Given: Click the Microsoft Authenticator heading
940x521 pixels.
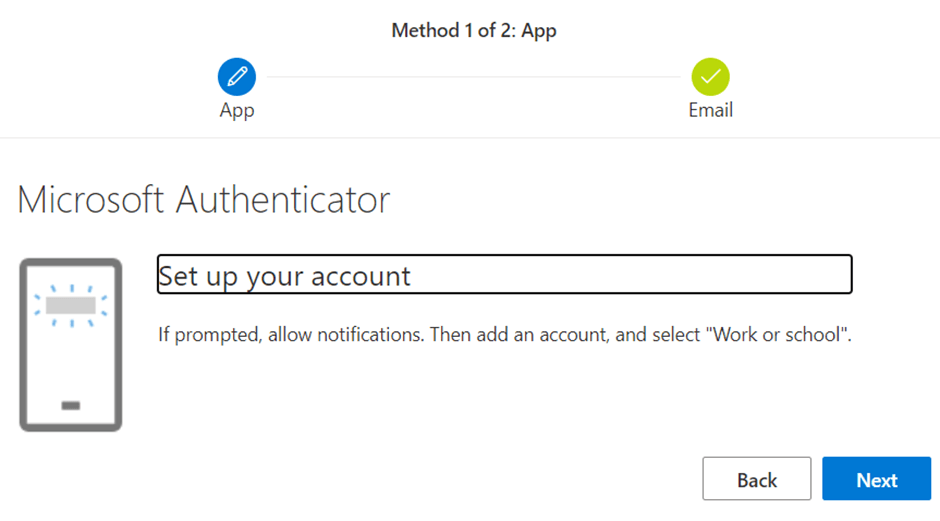Looking at the screenshot, I should coord(203,200).
